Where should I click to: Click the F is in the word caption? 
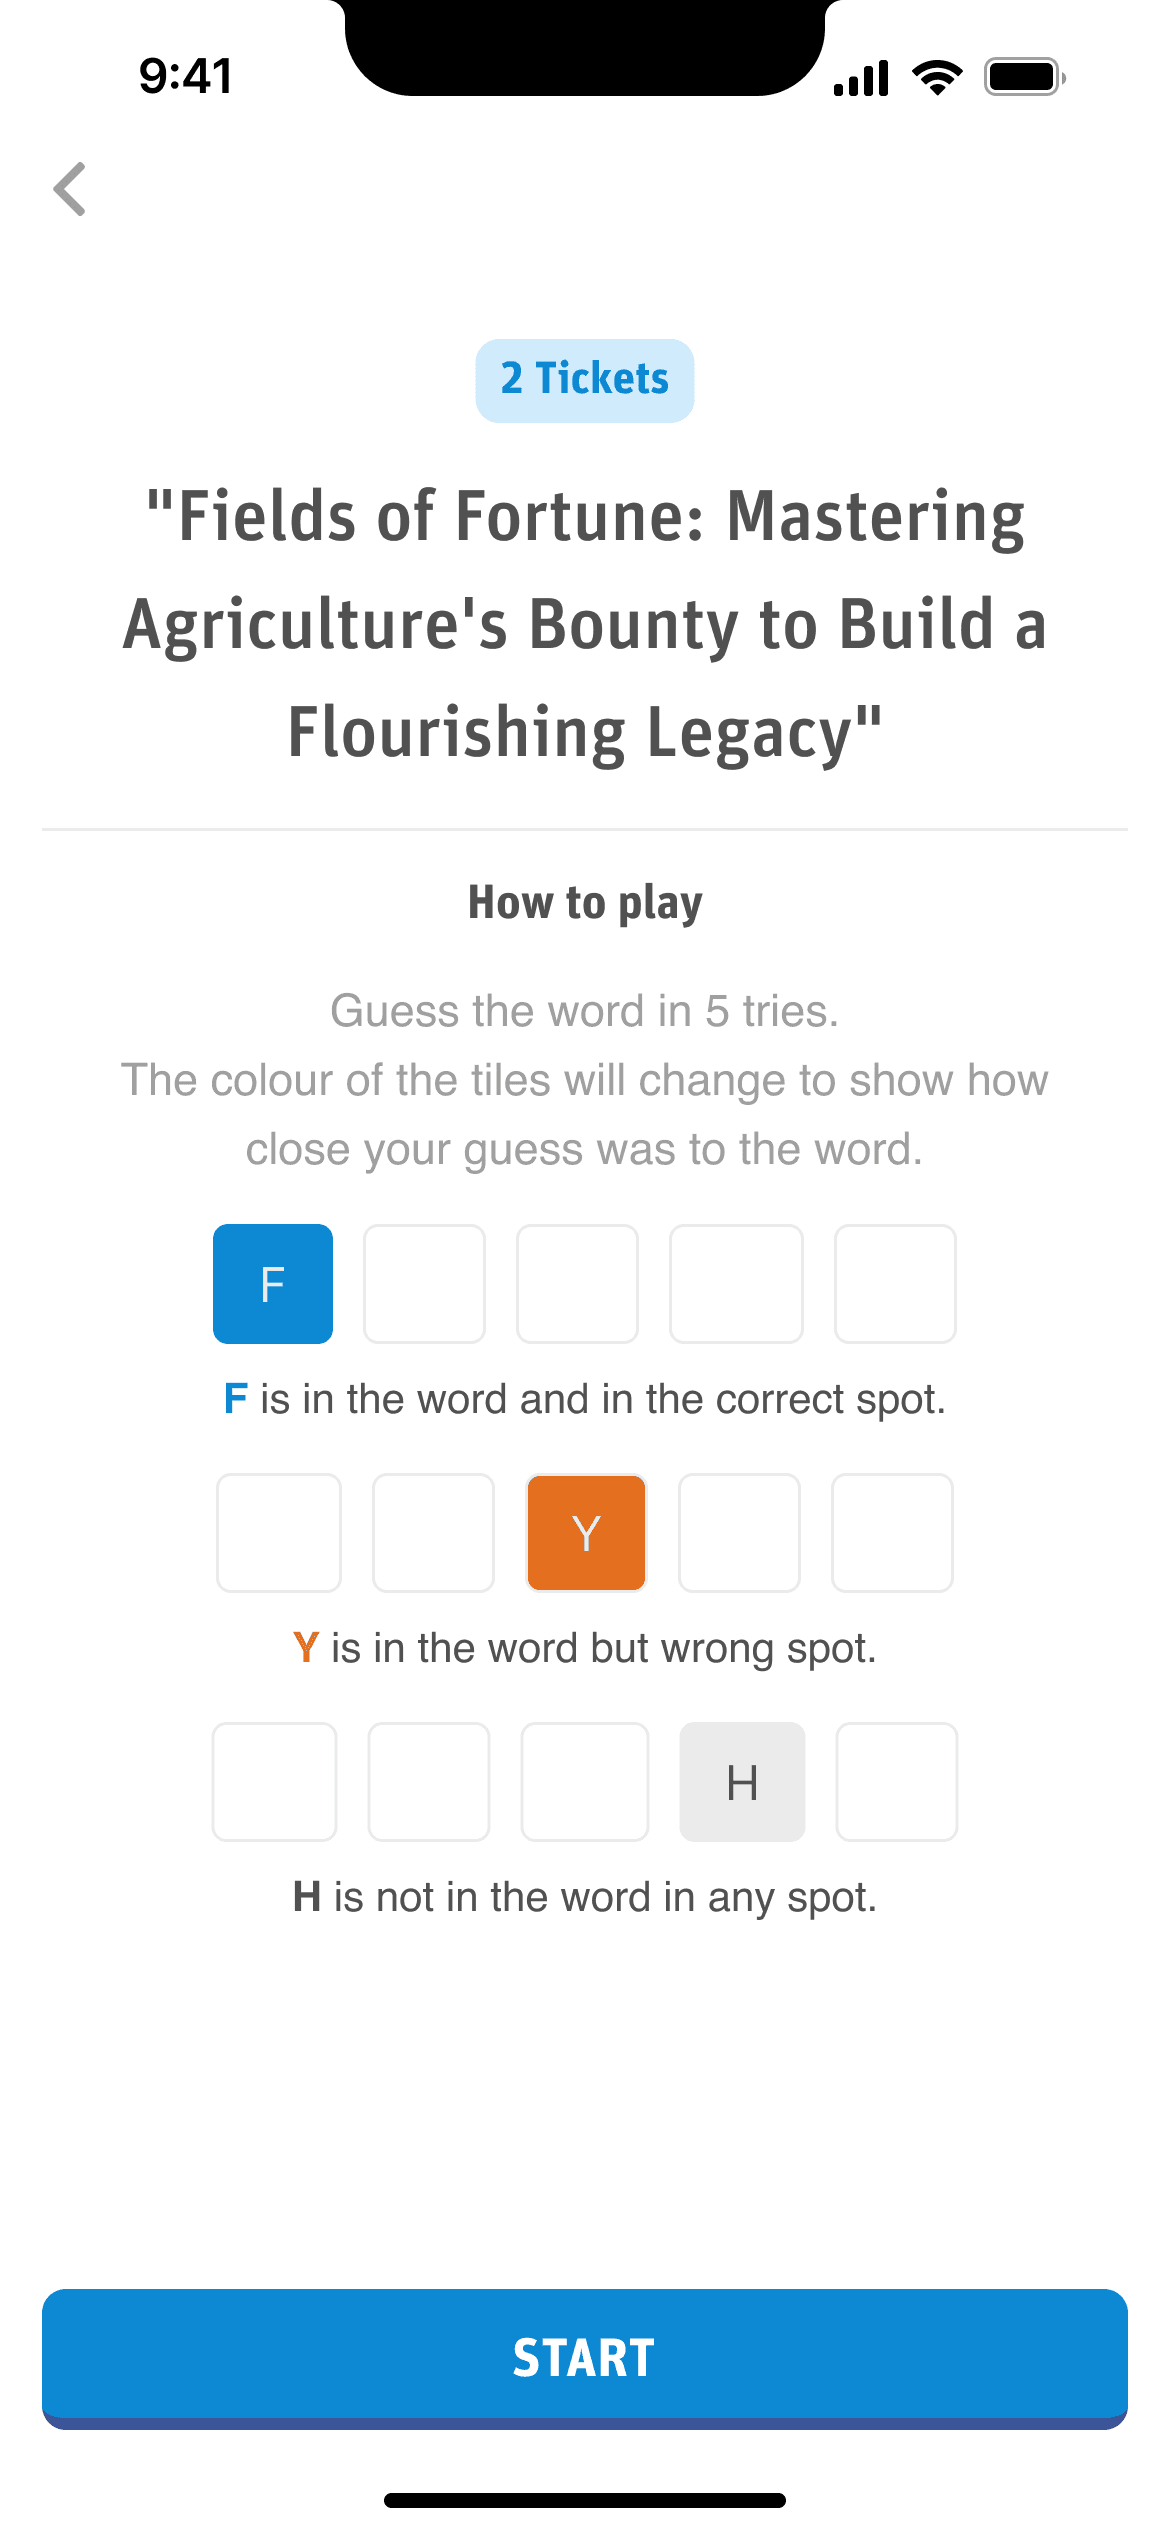[585, 1399]
